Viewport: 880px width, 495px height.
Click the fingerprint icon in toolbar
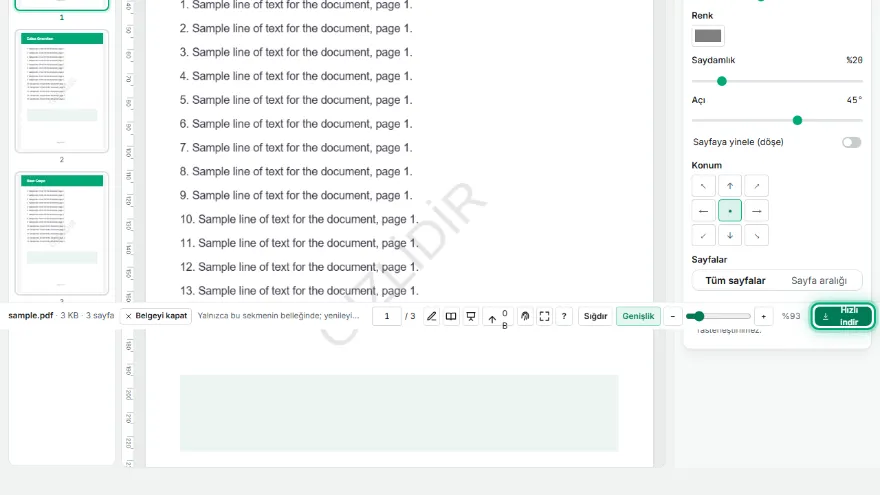pos(525,316)
